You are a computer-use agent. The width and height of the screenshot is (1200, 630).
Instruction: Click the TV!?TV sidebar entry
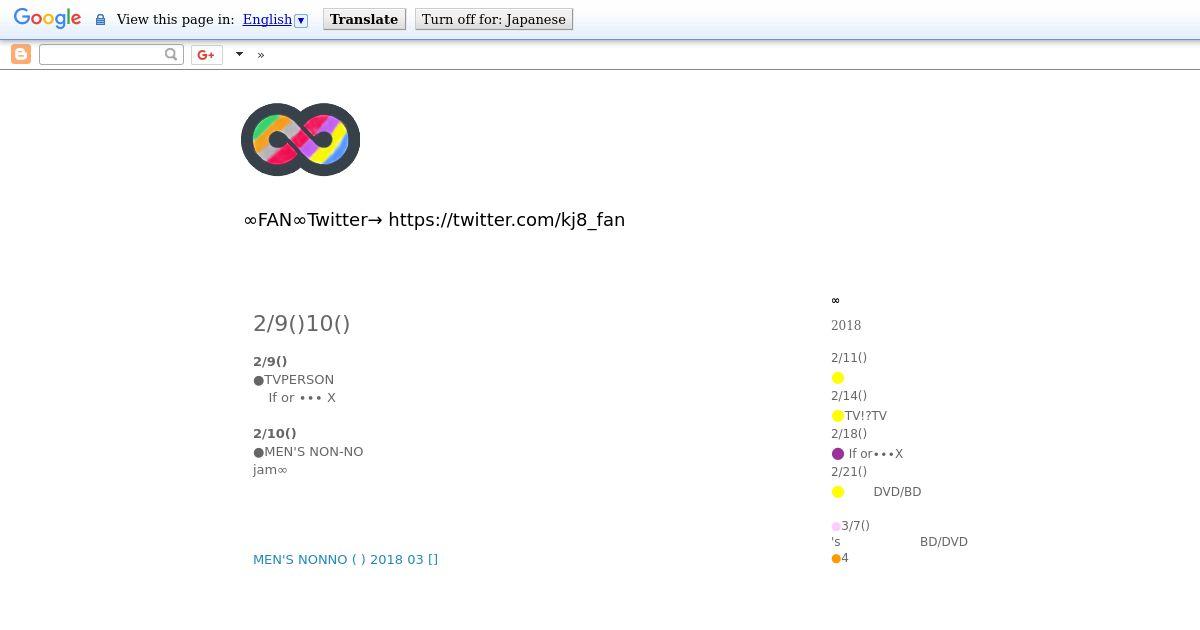(866, 416)
